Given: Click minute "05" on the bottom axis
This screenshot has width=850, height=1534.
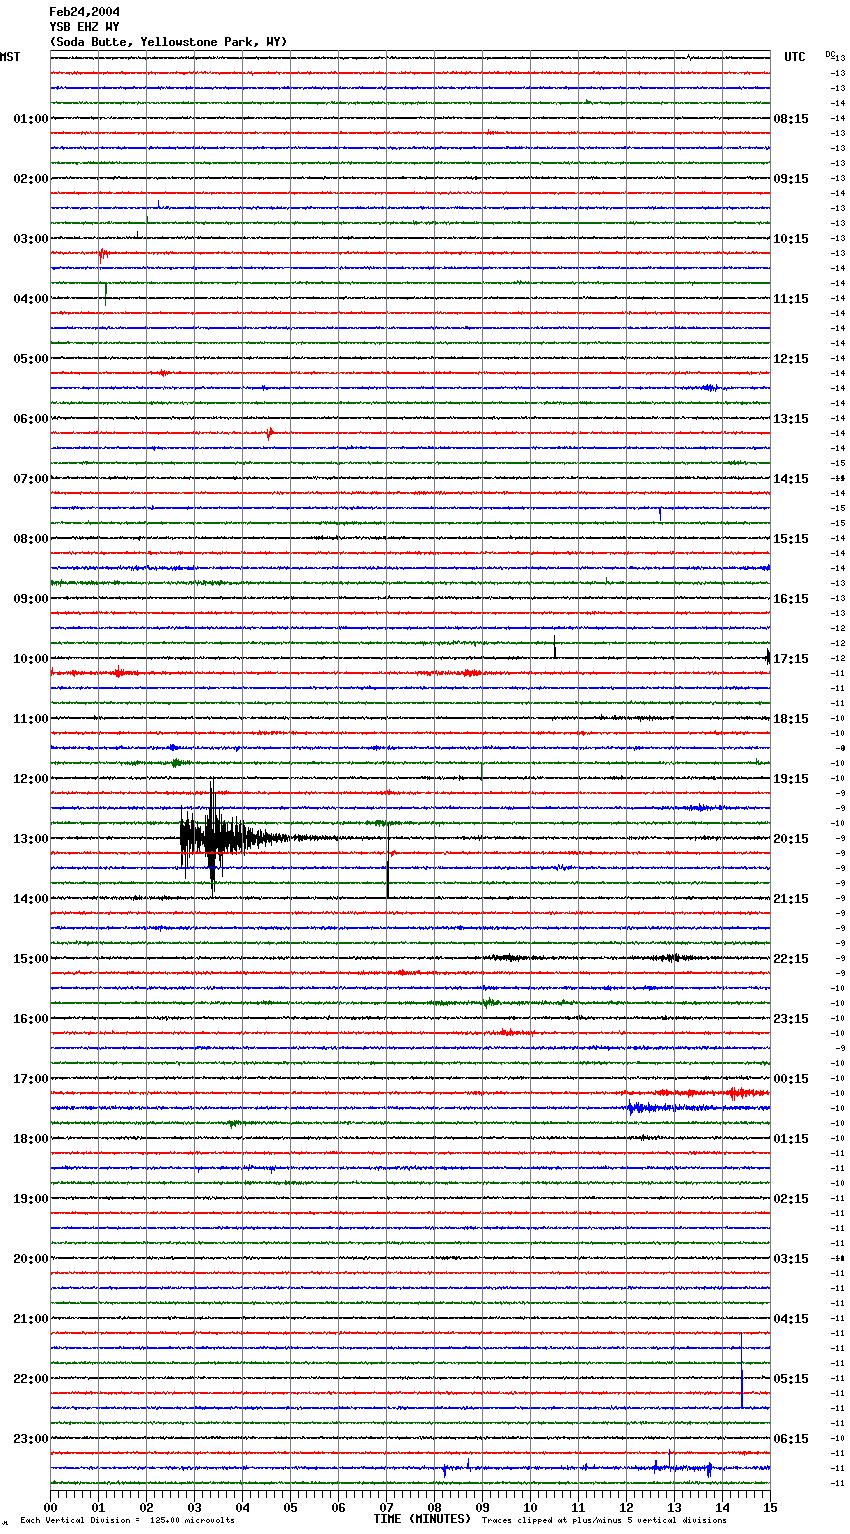Looking at the screenshot, I should 290,1507.
